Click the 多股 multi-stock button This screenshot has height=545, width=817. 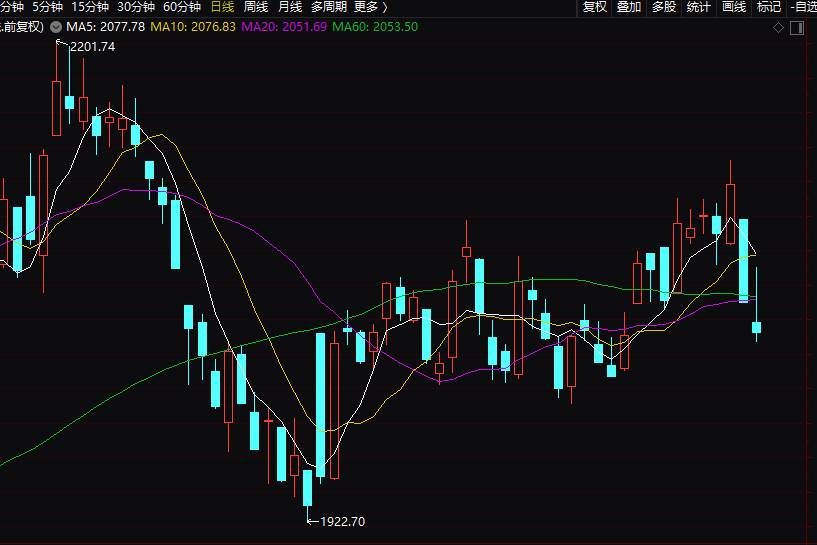[x=664, y=7]
